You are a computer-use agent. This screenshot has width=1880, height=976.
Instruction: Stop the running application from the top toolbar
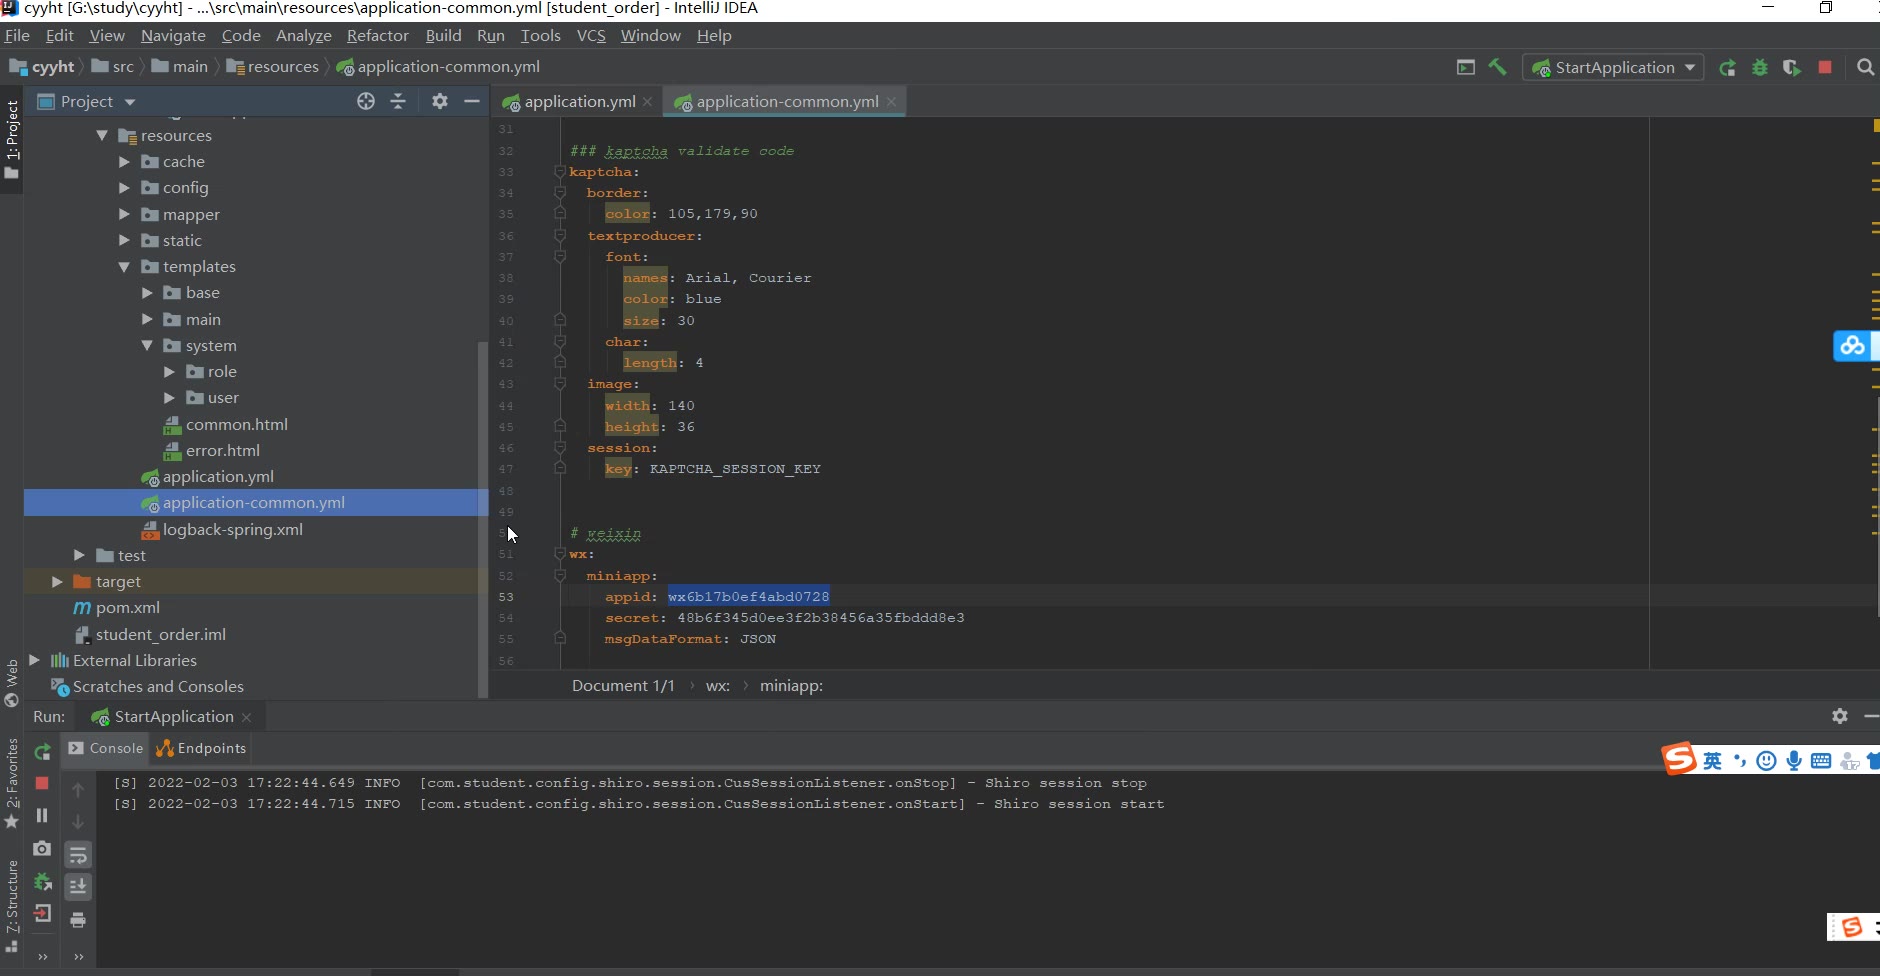(1825, 67)
